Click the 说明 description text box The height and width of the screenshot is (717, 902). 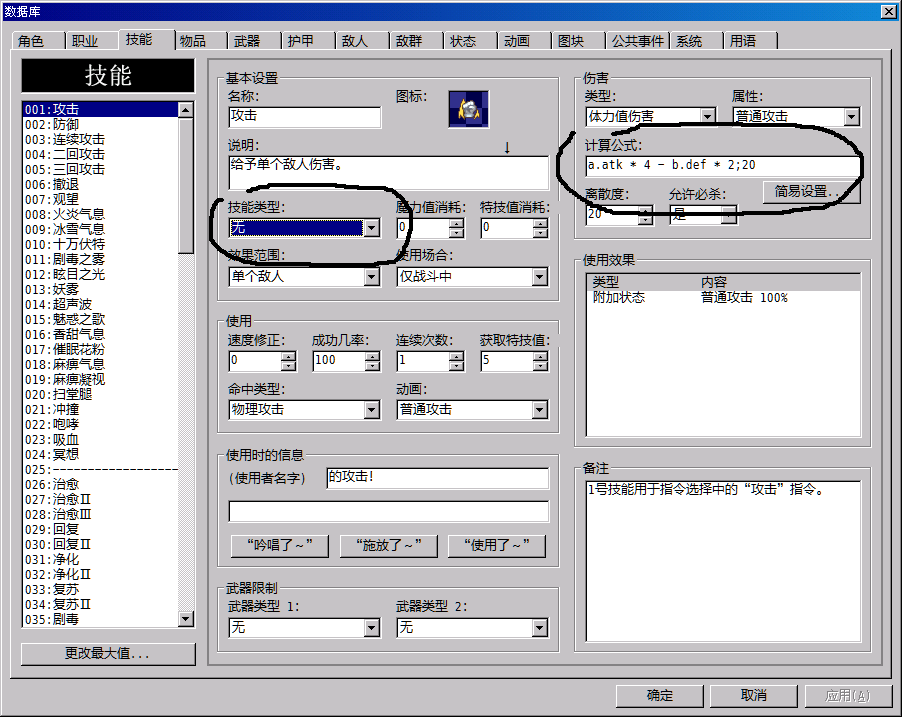pos(389,172)
